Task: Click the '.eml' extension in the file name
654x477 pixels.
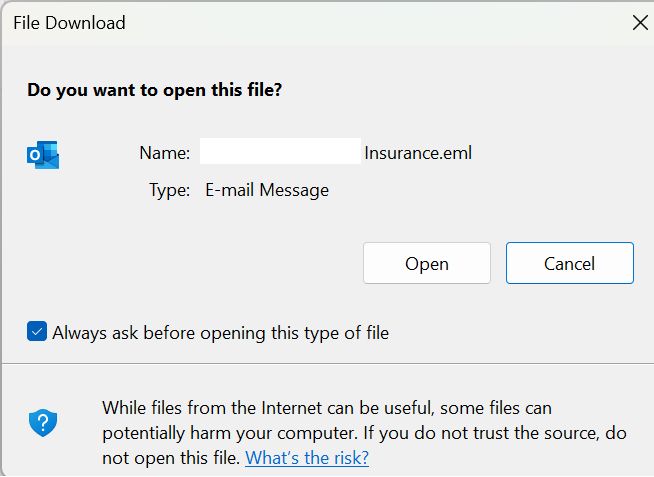Action: tap(455, 153)
